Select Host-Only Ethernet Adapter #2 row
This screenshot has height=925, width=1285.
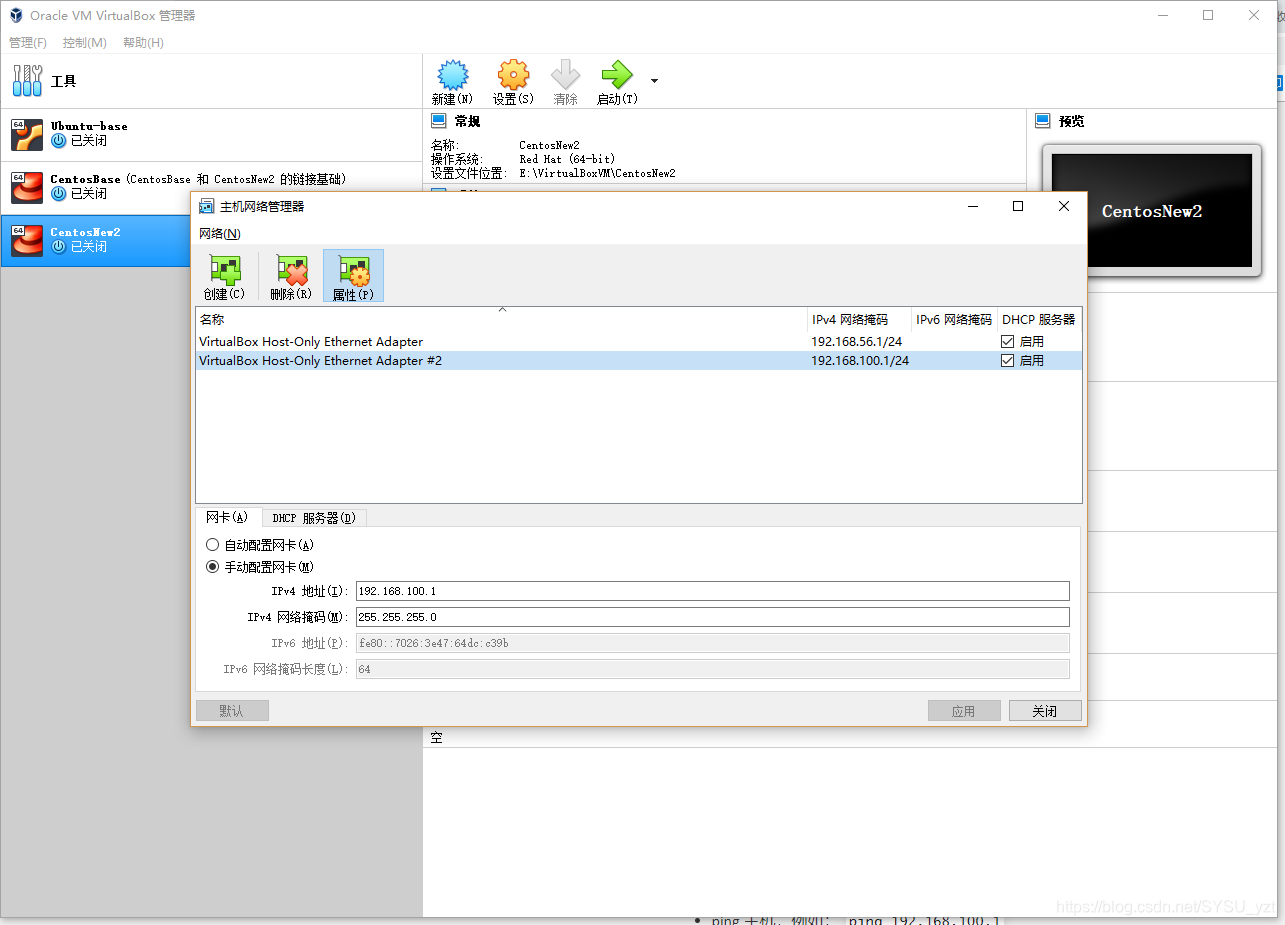tap(638, 361)
